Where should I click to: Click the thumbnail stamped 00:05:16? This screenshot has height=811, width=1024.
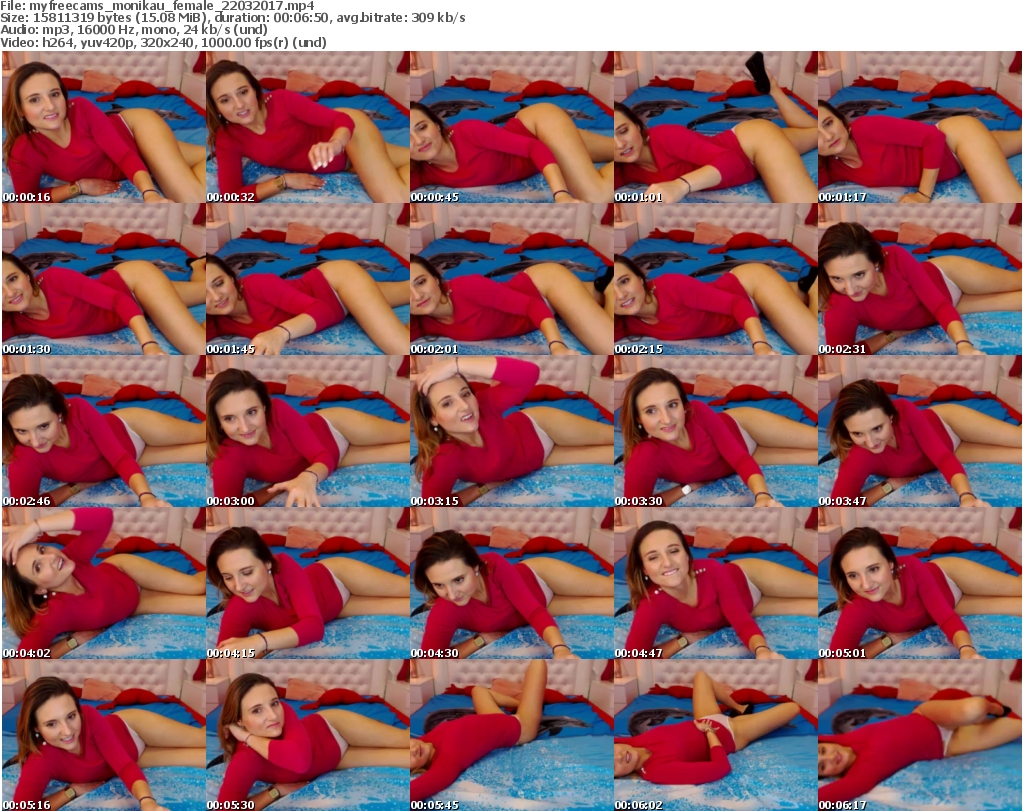[x=104, y=735]
